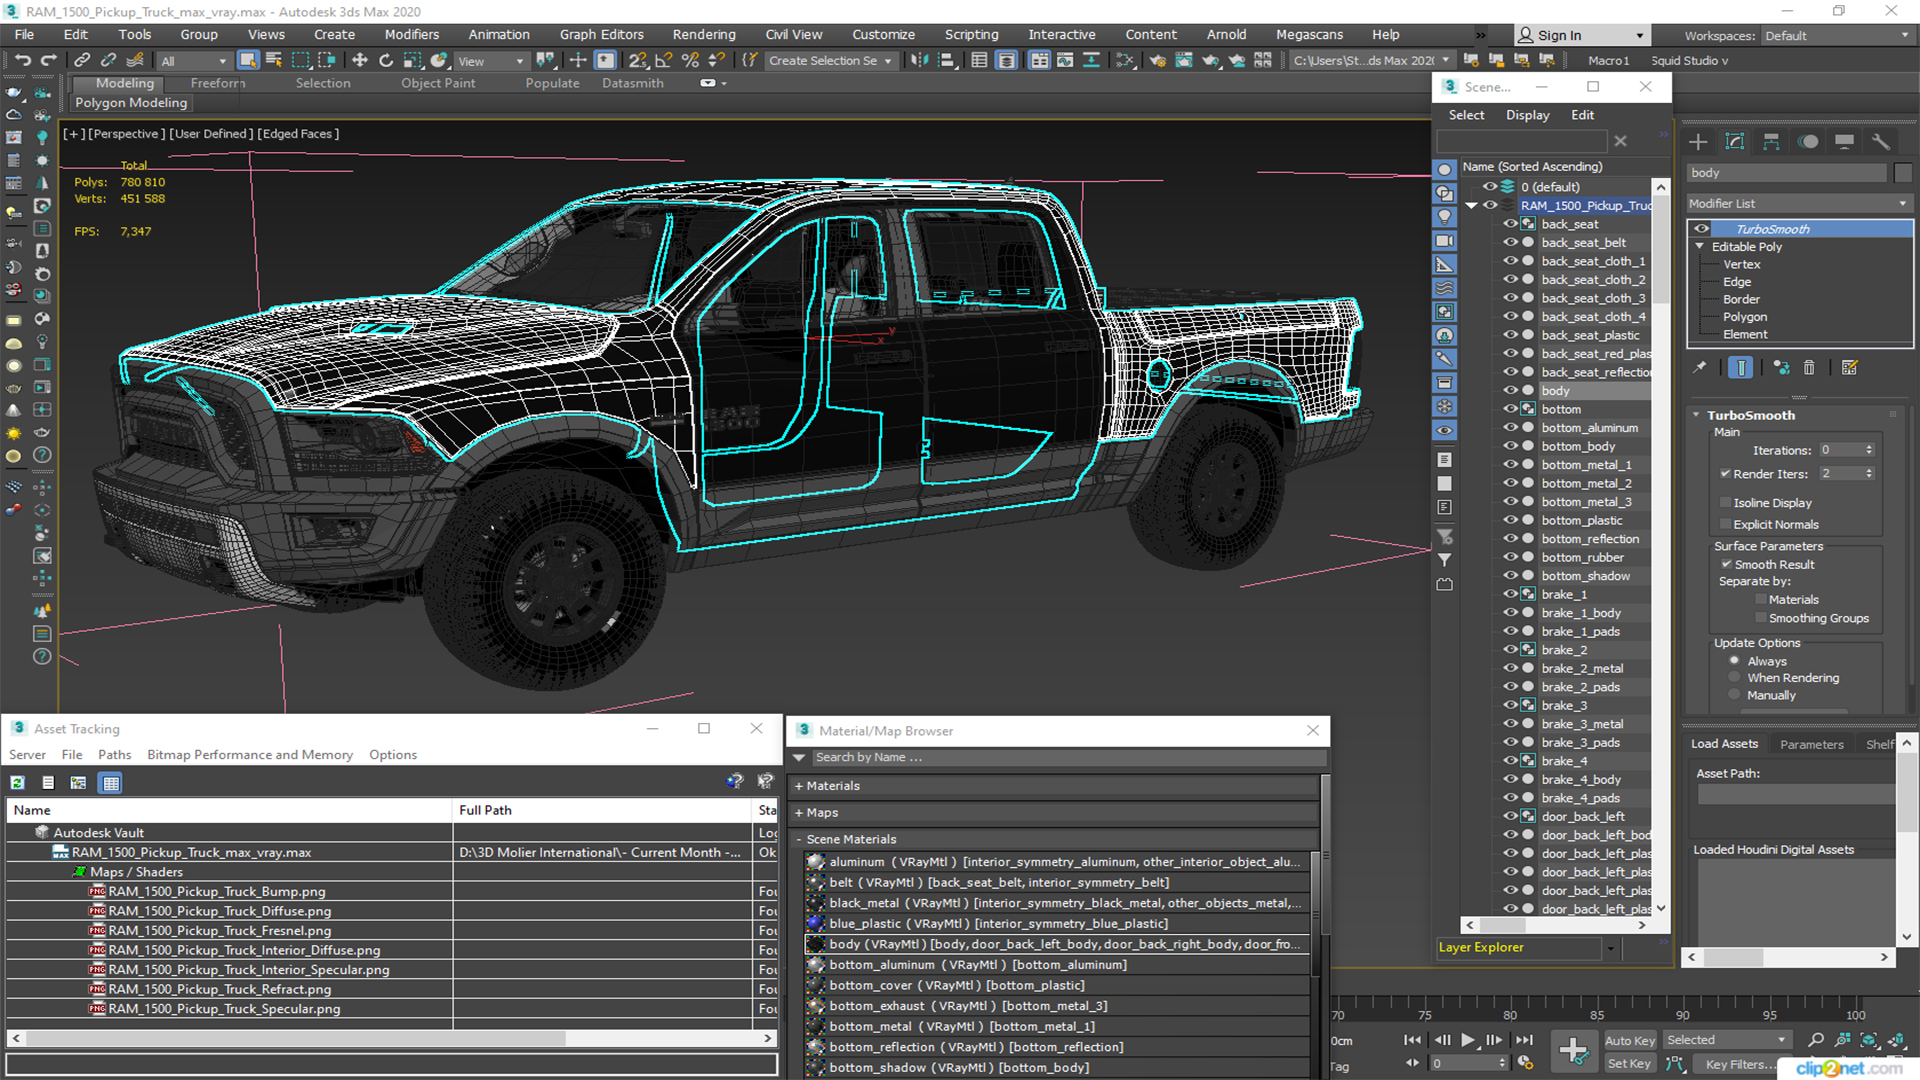Click Zoom Extents Selected icon
Image resolution: width=1920 pixels, height=1080 pixels.
coord(1868,1040)
